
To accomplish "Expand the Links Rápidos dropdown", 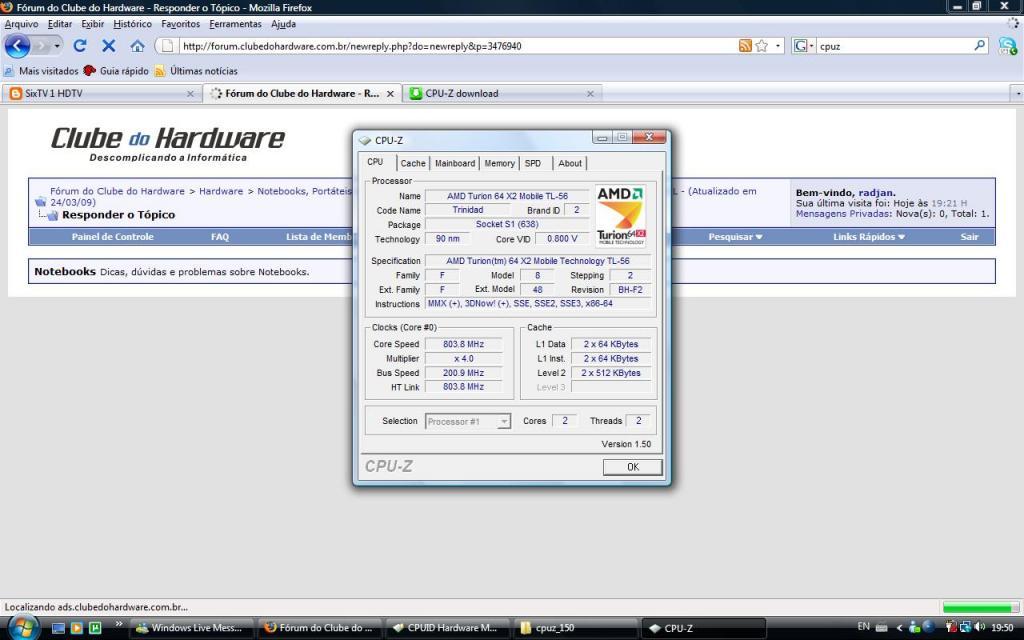I will coord(869,237).
